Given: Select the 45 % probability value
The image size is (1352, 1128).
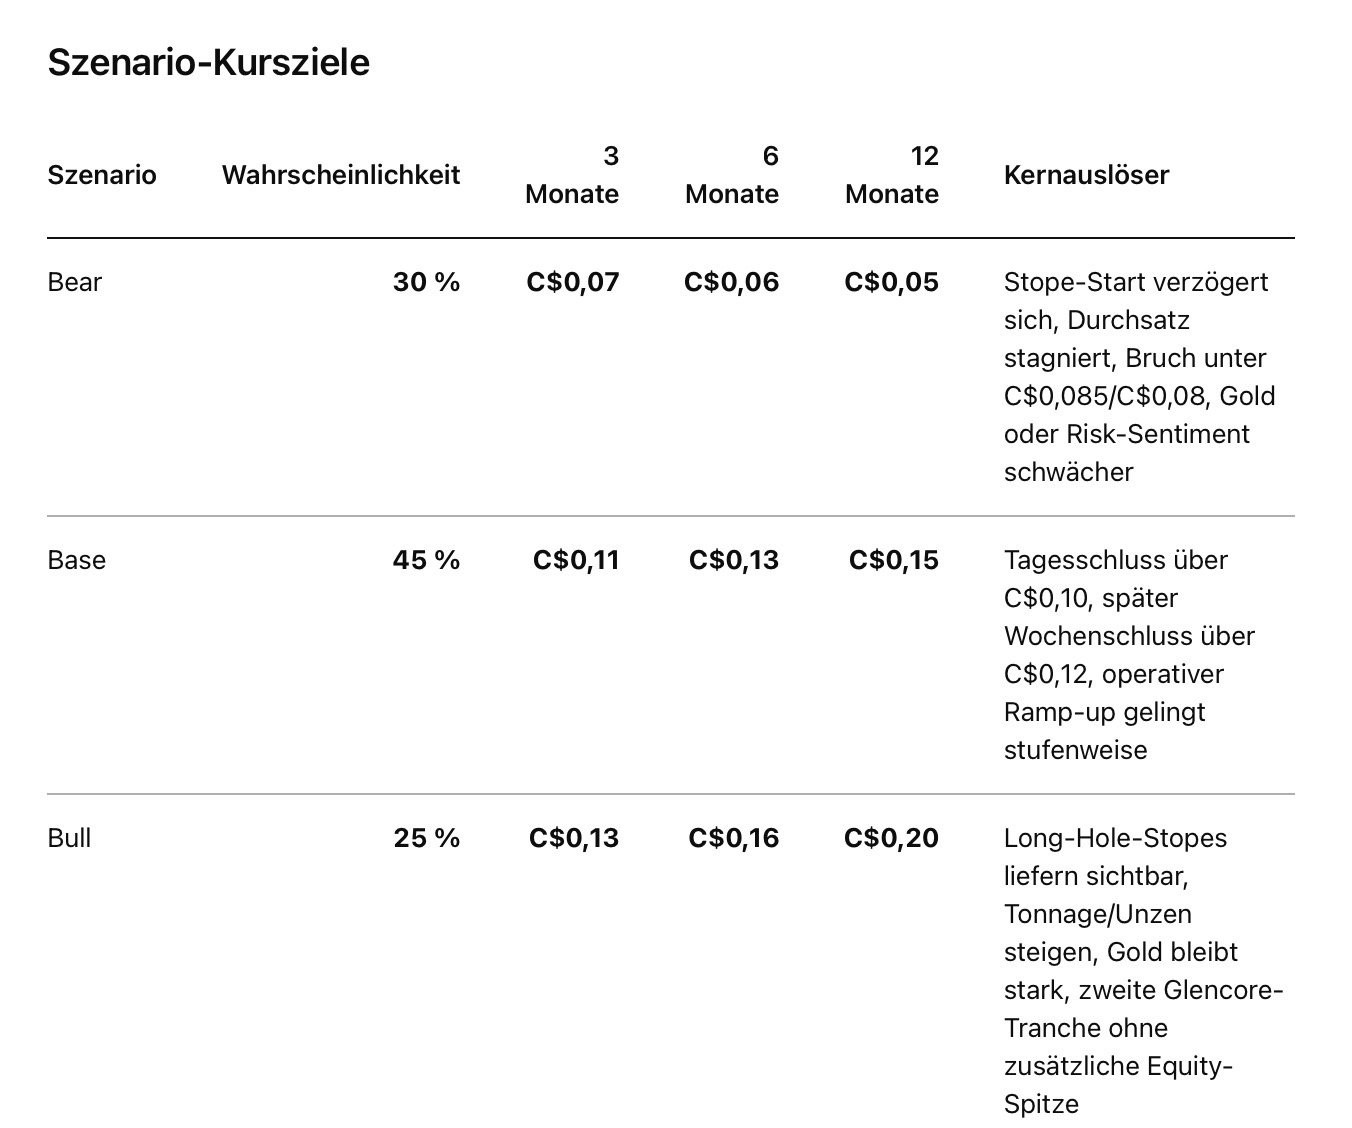Looking at the screenshot, I should 427,560.
